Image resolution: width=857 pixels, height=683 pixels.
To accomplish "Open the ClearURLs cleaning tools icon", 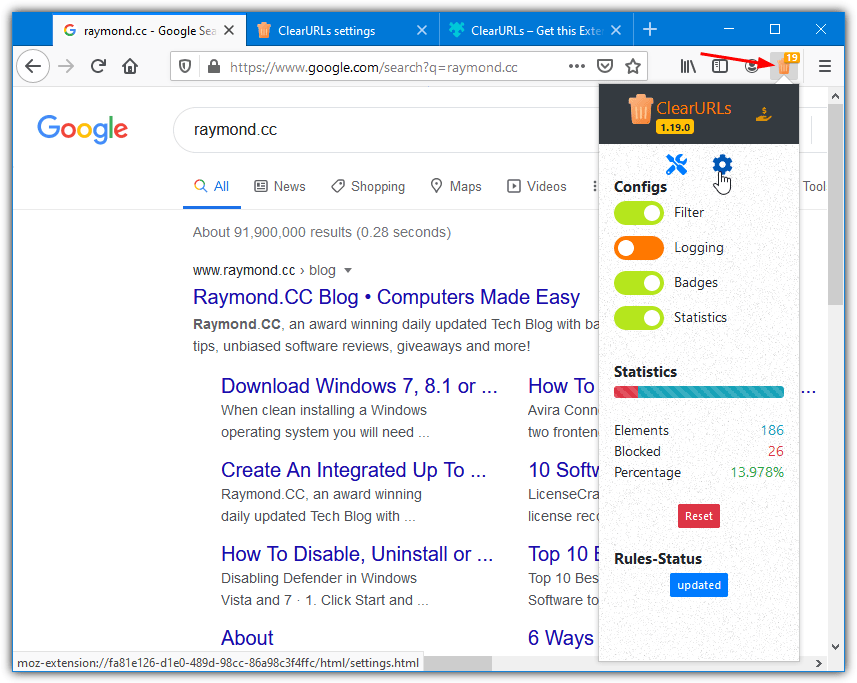I will click(x=676, y=164).
